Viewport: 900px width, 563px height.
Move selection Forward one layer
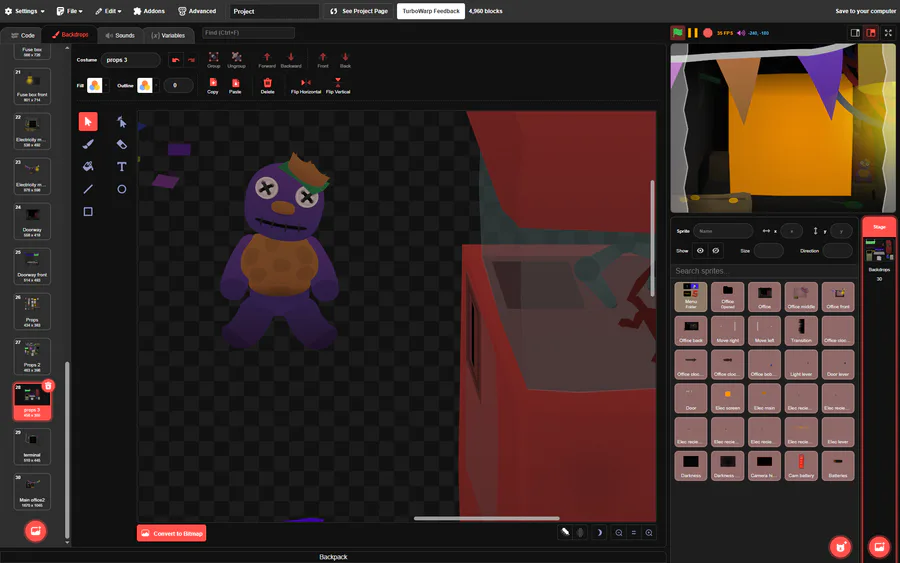click(267, 60)
